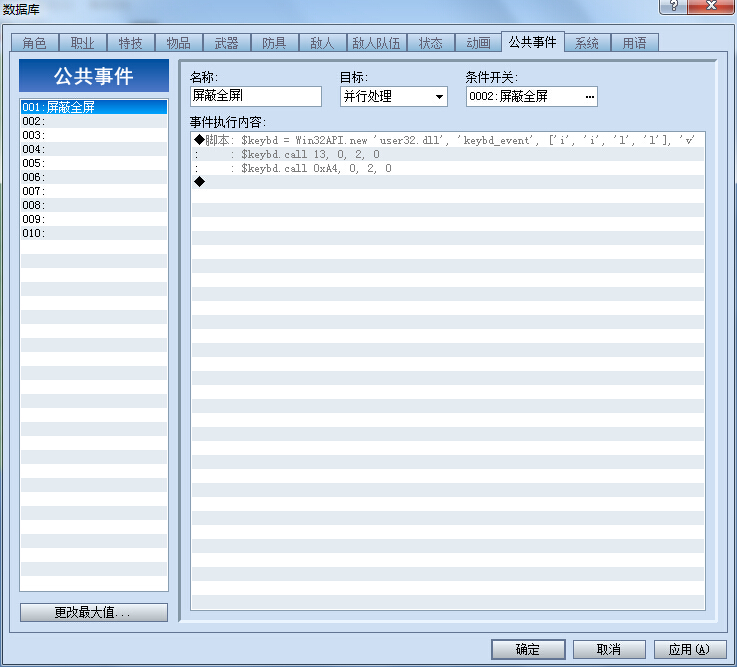Screen dimensions: 737x667
Task: Open the 角色 tab
Action: (x=35, y=43)
